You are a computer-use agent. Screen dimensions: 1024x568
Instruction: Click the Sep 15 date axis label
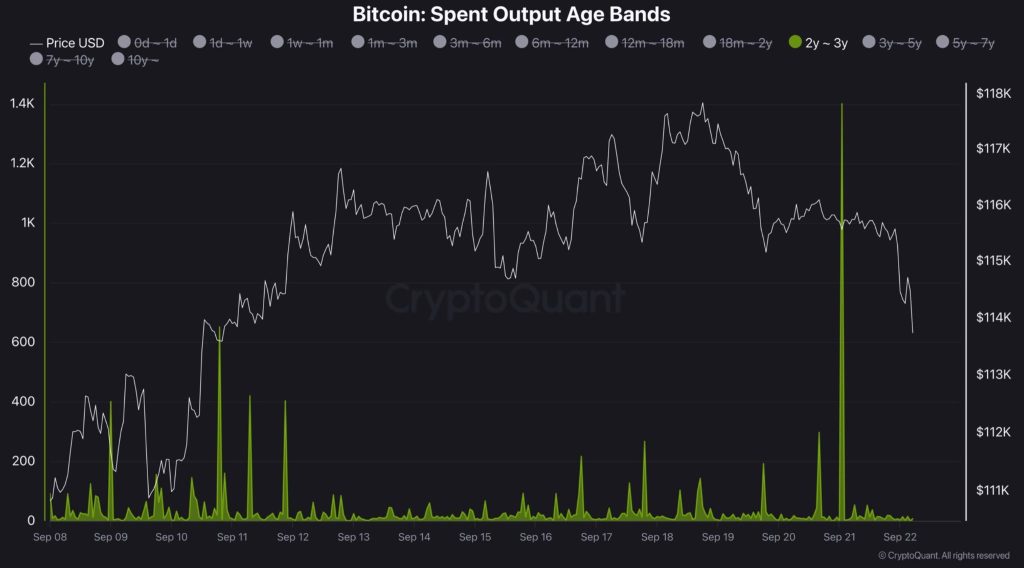(475, 537)
